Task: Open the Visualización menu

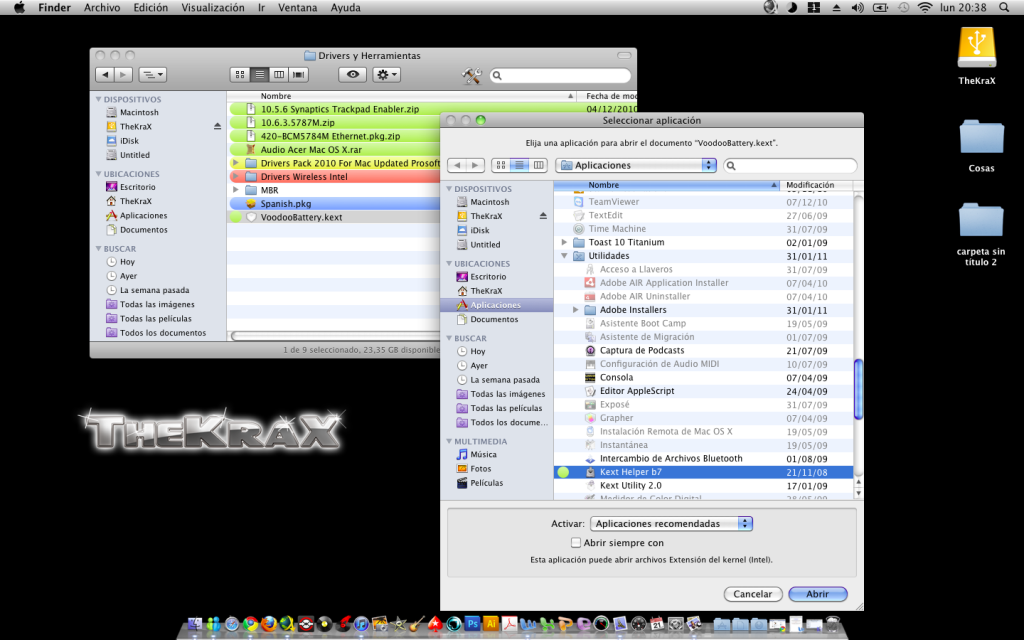Action: 213,8
